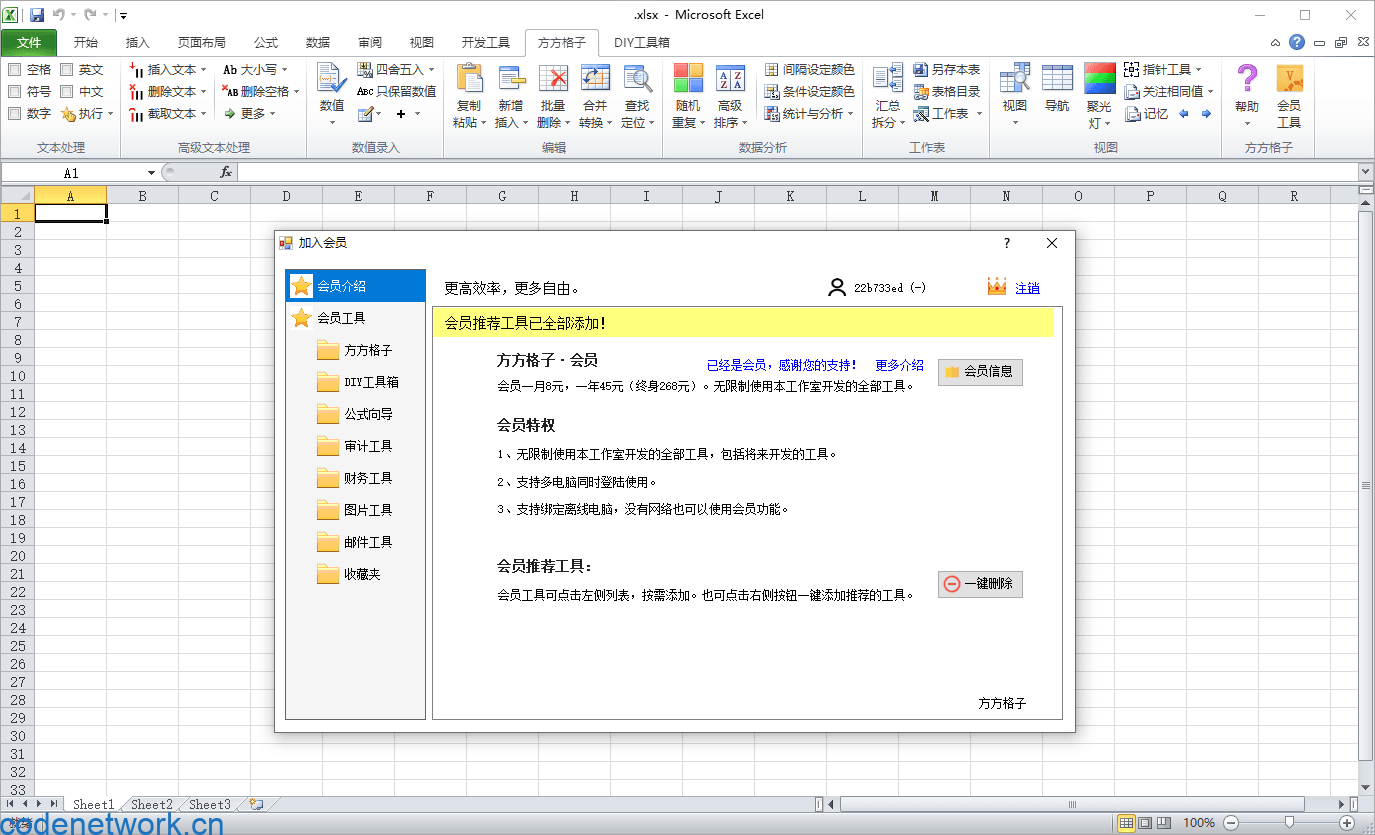Image resolution: width=1375 pixels, height=835 pixels.
Task: Open the 汇总拆分 summarize/split tool
Action: point(888,97)
